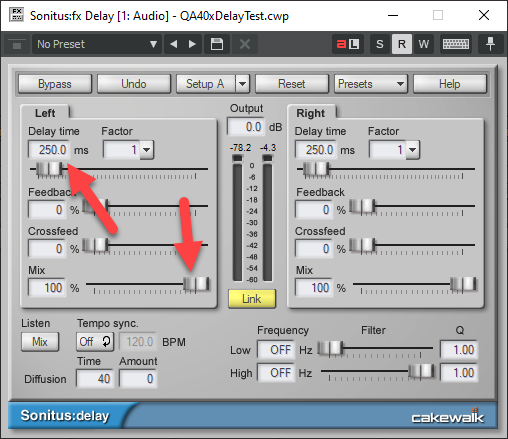Open the No Preset dropdown list

coord(97,44)
